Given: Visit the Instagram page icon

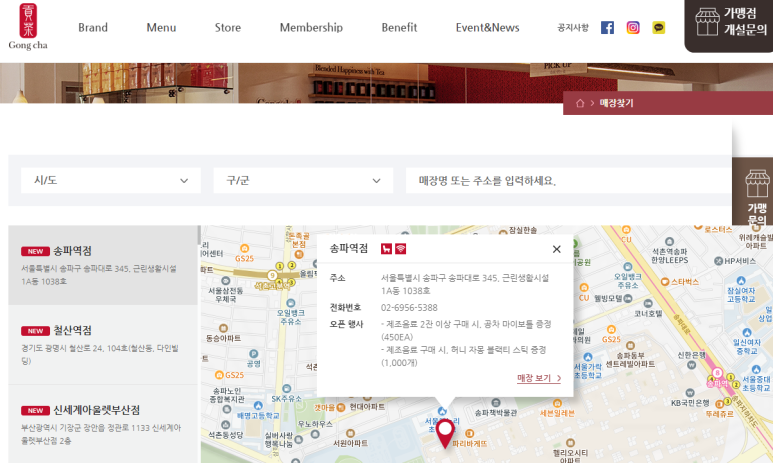Looking at the screenshot, I should coord(633,28).
